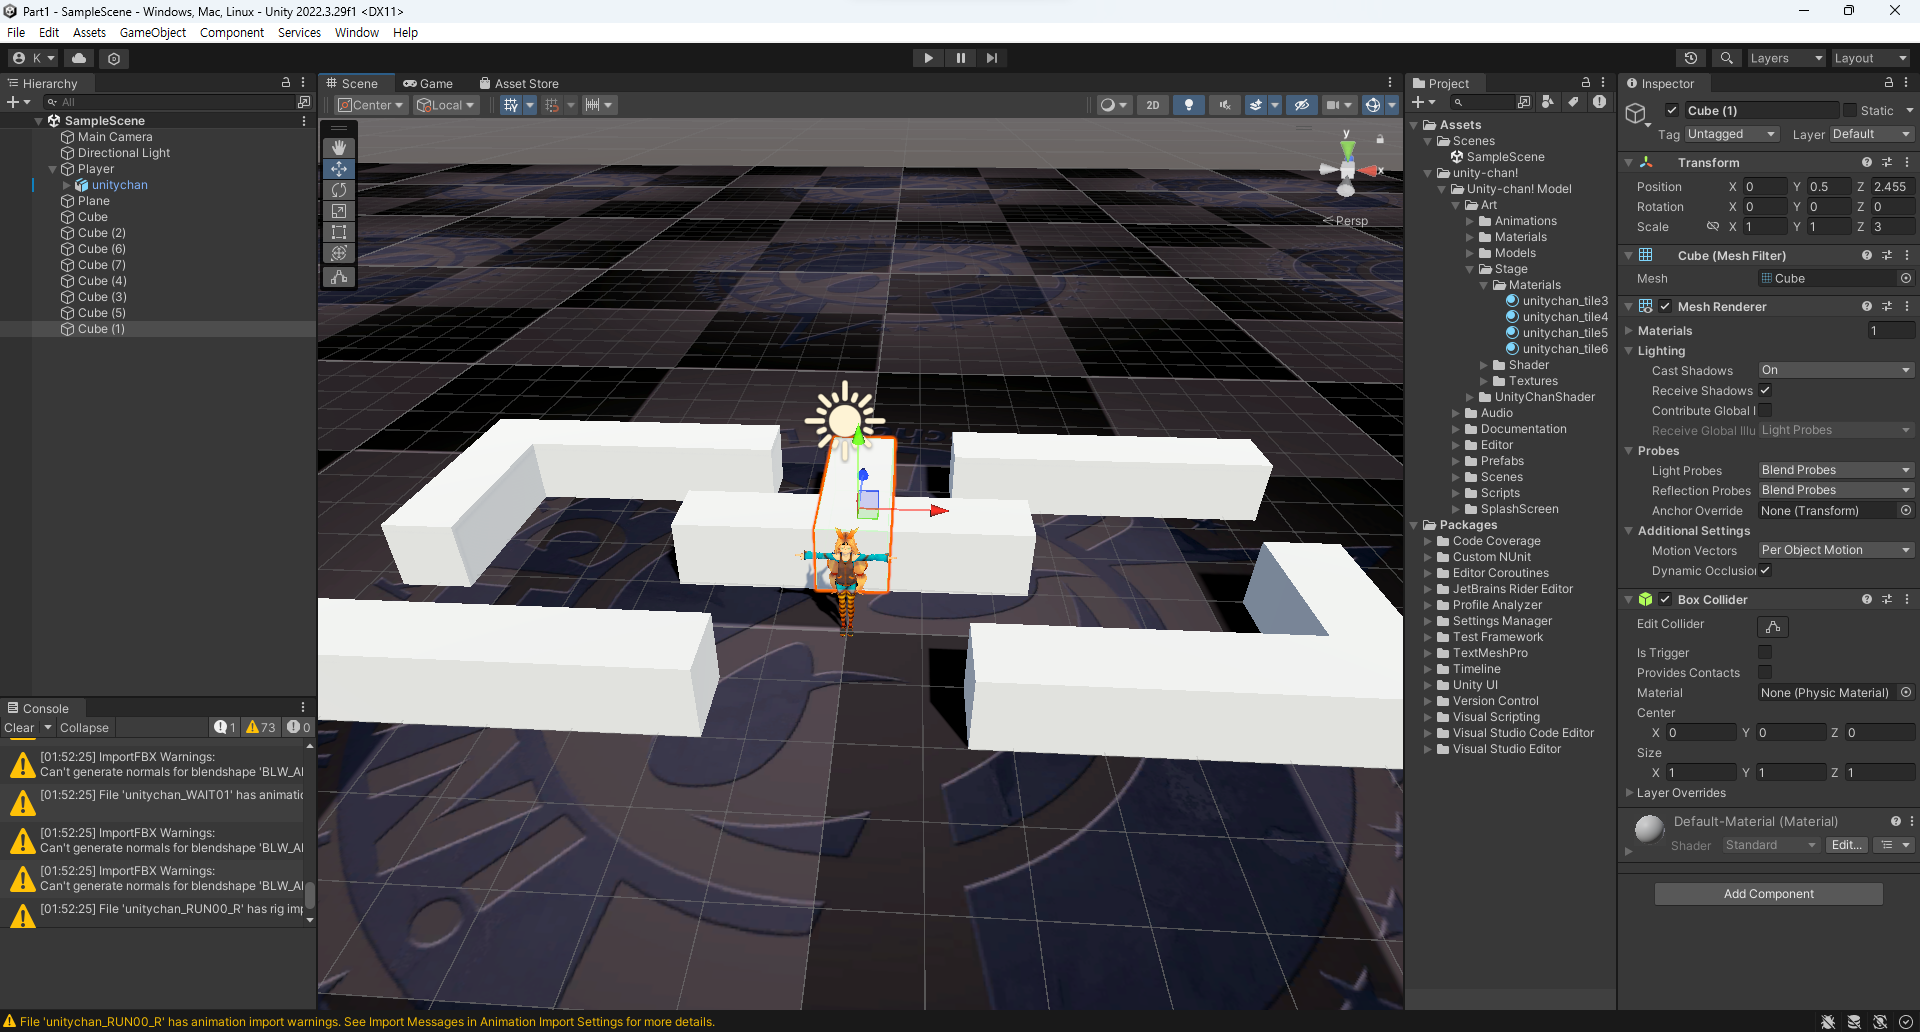
Task: Open the Center pivot mode dropdown
Action: click(371, 105)
